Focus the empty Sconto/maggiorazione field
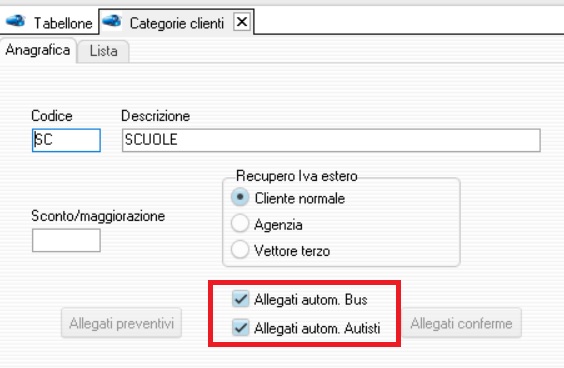 (x=66, y=240)
